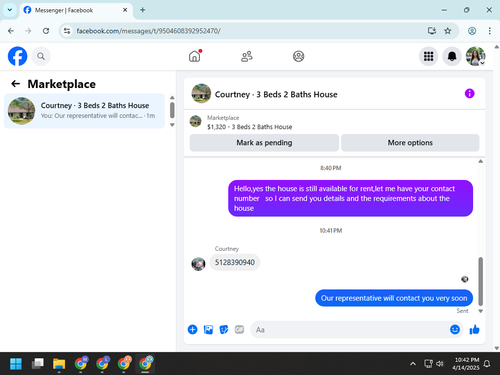Open Chrome profile icon
500x375 pixels.
472,31
